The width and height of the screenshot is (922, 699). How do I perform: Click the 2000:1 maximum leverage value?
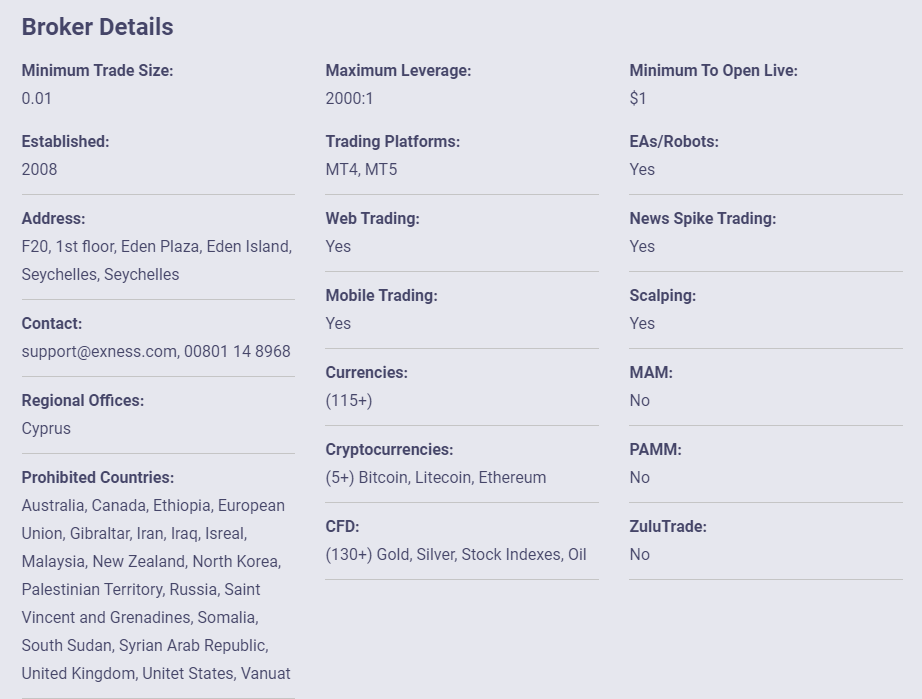coord(349,98)
